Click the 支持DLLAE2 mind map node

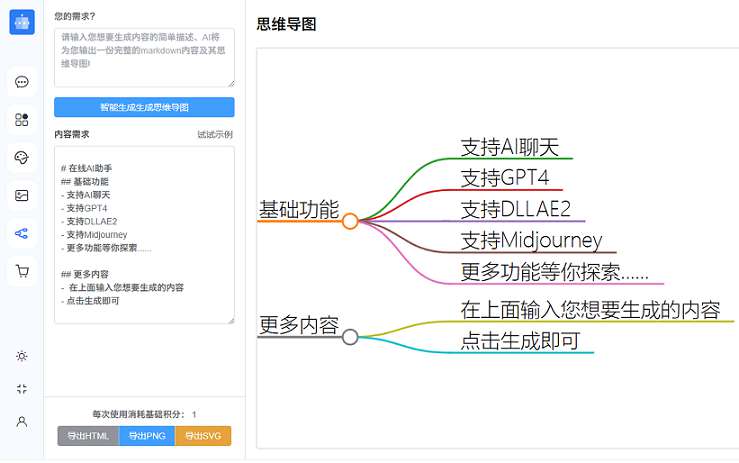pos(516,209)
